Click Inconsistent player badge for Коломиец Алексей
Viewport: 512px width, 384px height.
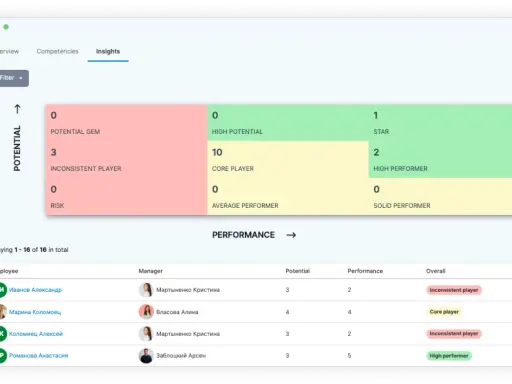pos(454,334)
